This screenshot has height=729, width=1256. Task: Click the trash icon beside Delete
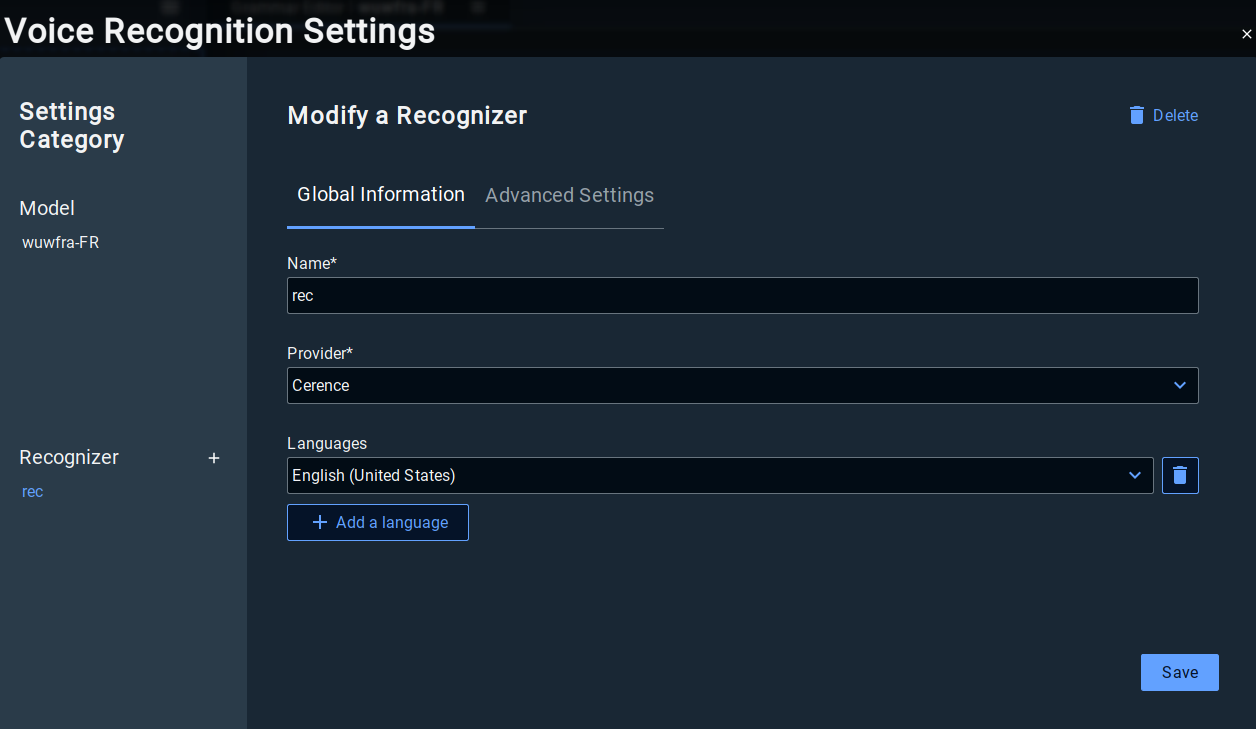pos(1137,115)
